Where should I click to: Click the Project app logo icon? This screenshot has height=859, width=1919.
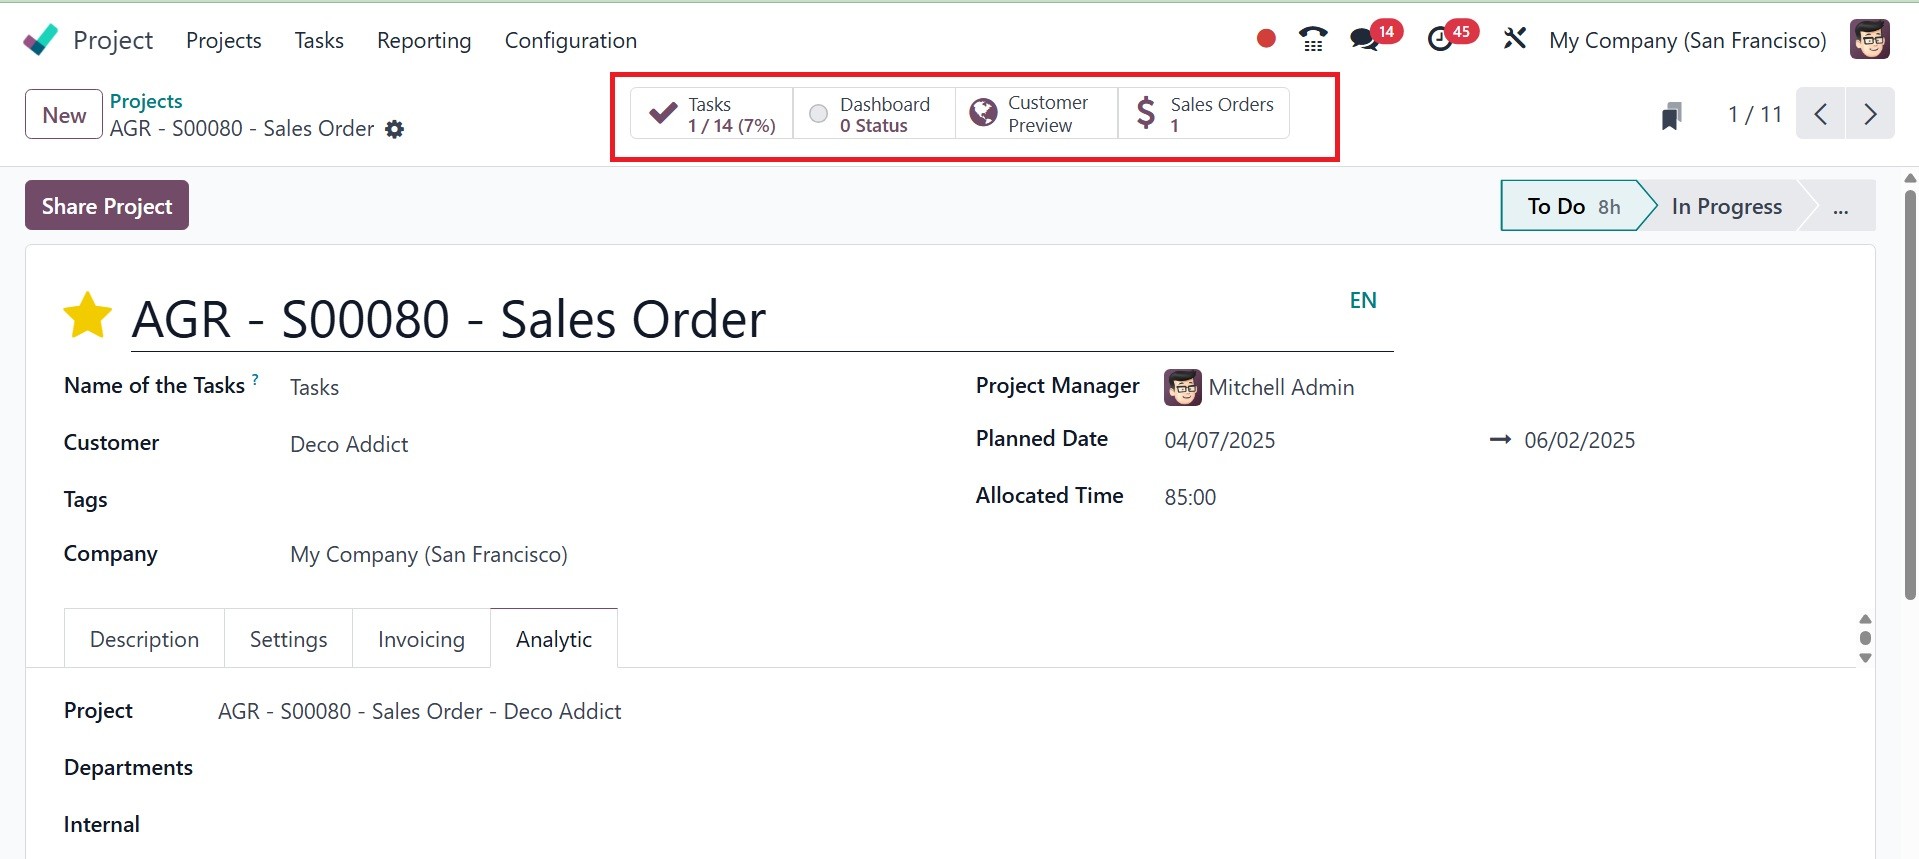41,40
